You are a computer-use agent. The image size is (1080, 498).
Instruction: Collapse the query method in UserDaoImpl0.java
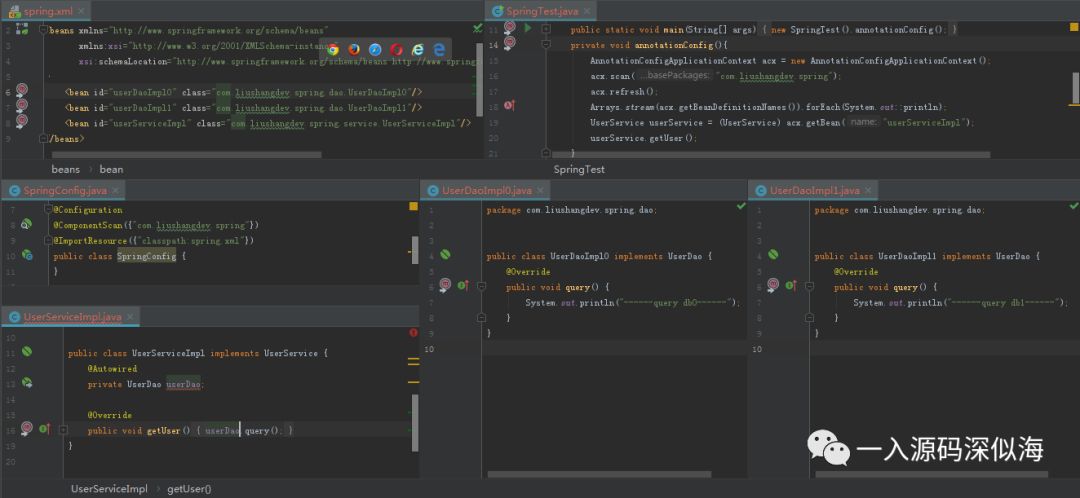tap(481, 287)
